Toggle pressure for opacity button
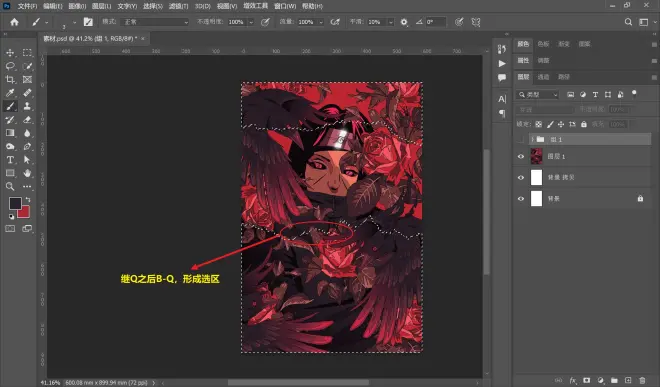660x387 pixels. coord(265,22)
